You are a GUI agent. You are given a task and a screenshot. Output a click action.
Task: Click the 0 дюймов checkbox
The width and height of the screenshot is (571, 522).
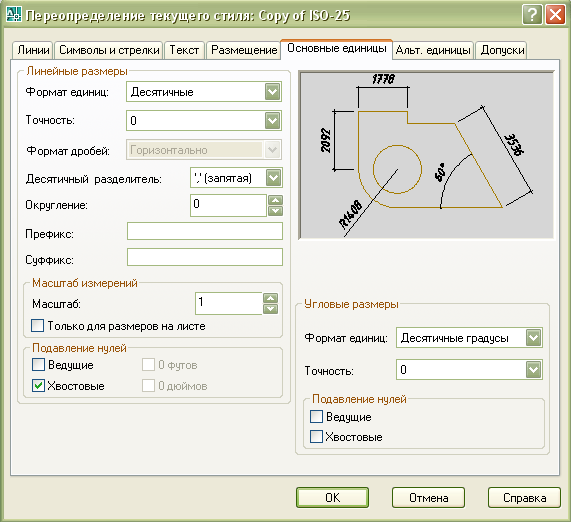[x=148, y=385]
